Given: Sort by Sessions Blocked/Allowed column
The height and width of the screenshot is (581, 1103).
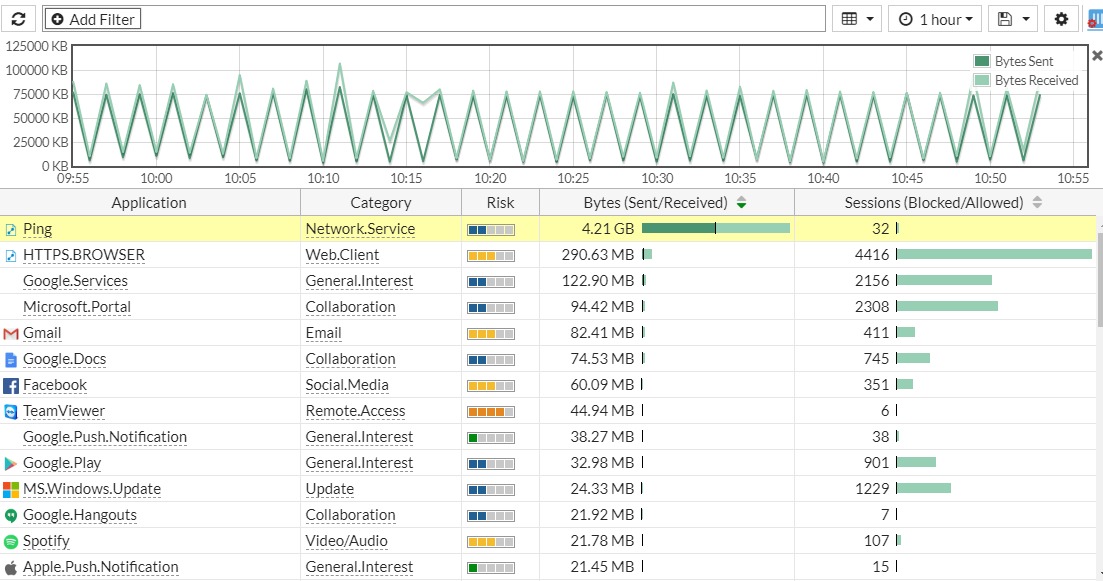Looking at the screenshot, I should tap(1037, 202).
